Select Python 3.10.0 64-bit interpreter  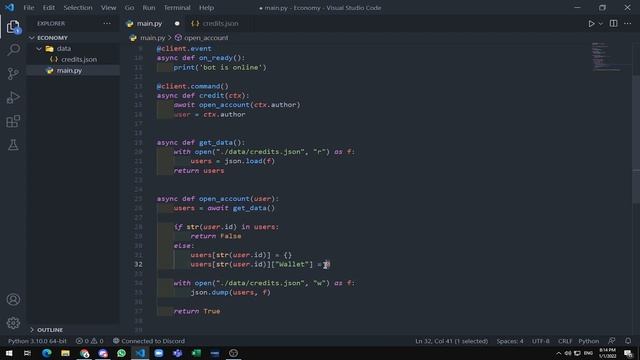37,341
